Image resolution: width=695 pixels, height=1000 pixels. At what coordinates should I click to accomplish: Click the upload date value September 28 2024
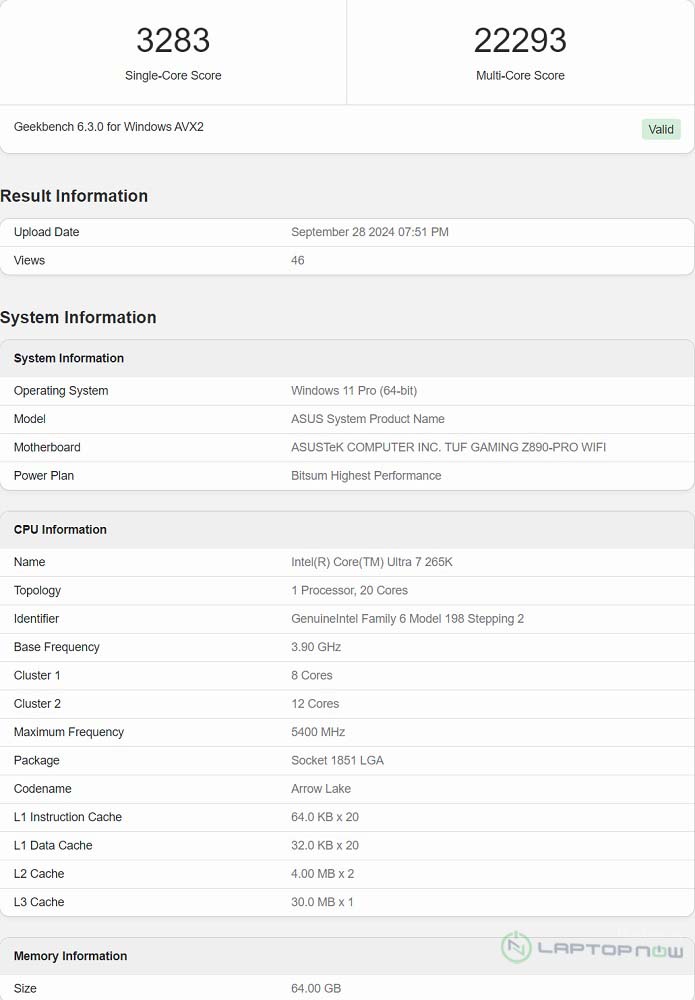(369, 232)
